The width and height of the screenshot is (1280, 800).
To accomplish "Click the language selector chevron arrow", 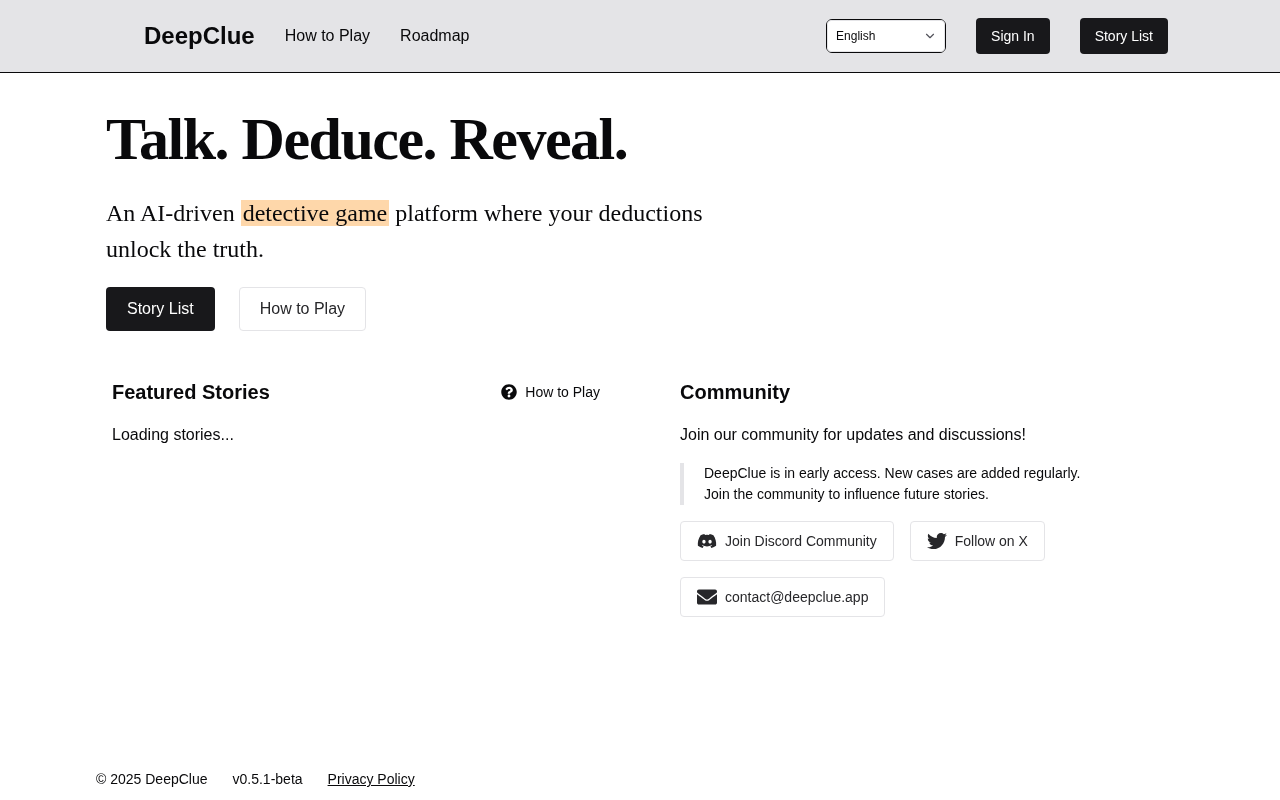I will (x=930, y=36).
